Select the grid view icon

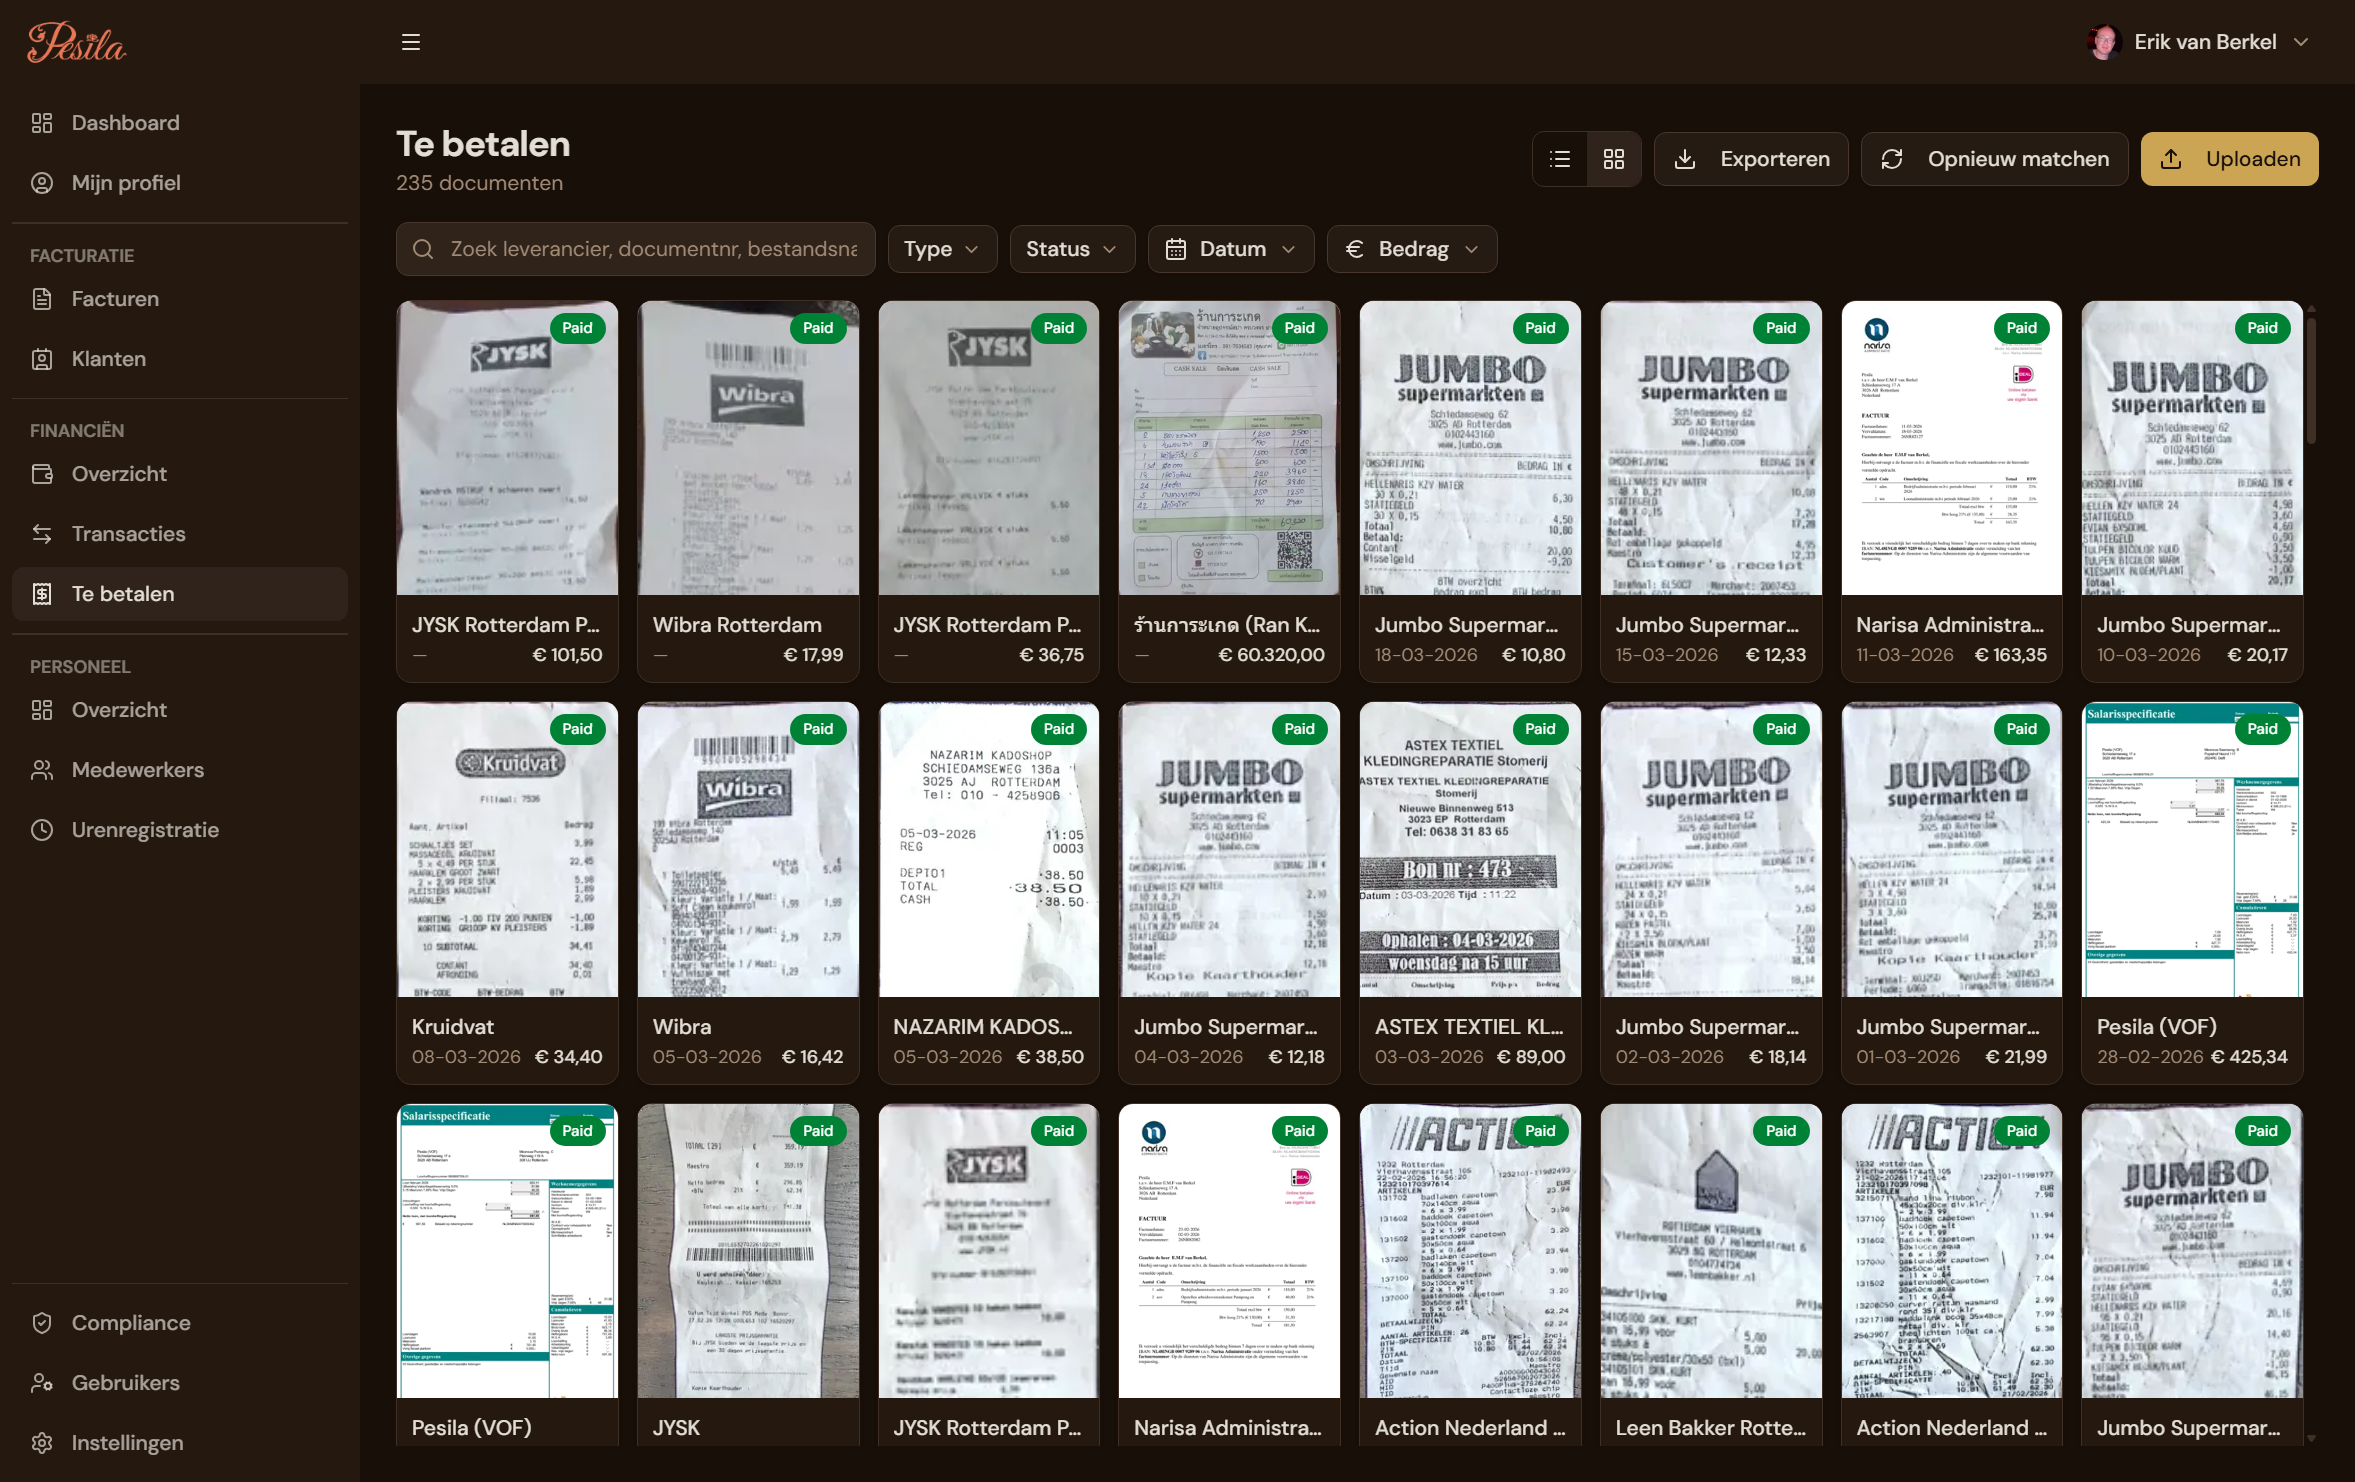pos(1613,158)
